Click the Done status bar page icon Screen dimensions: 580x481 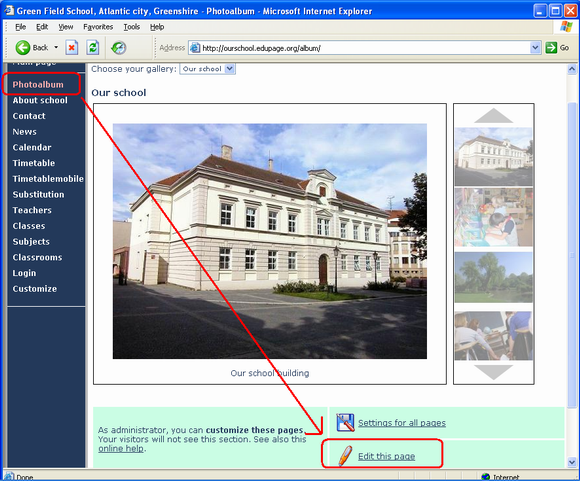(x=9, y=477)
